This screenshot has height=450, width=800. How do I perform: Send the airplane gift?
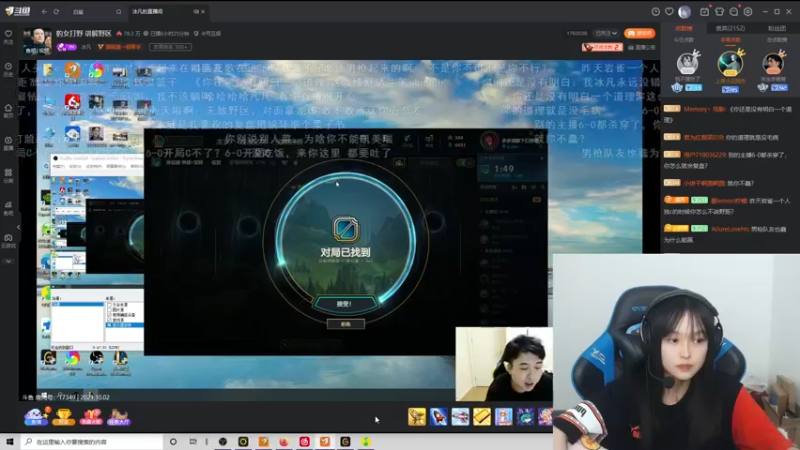pyautogui.click(x=460, y=417)
